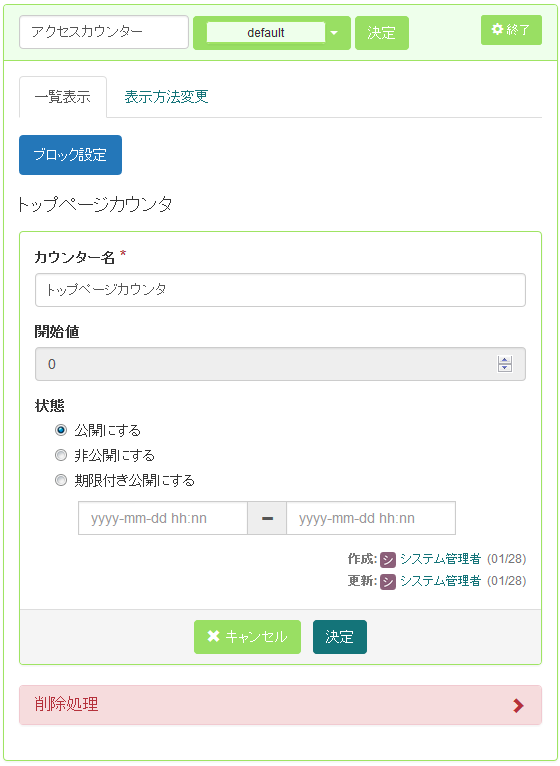Click the X icon on キャンセル button
This screenshot has height=766, width=560.
click(x=213, y=636)
